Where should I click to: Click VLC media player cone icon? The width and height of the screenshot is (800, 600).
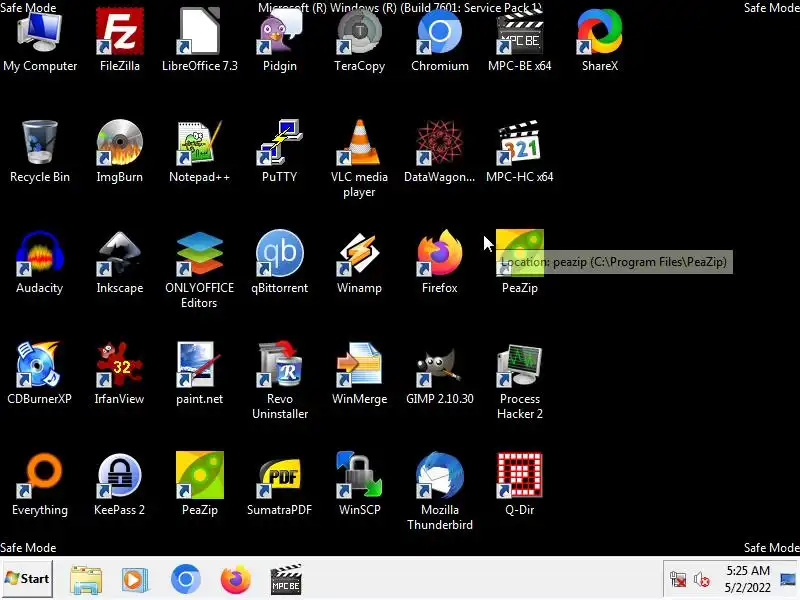[x=360, y=143]
